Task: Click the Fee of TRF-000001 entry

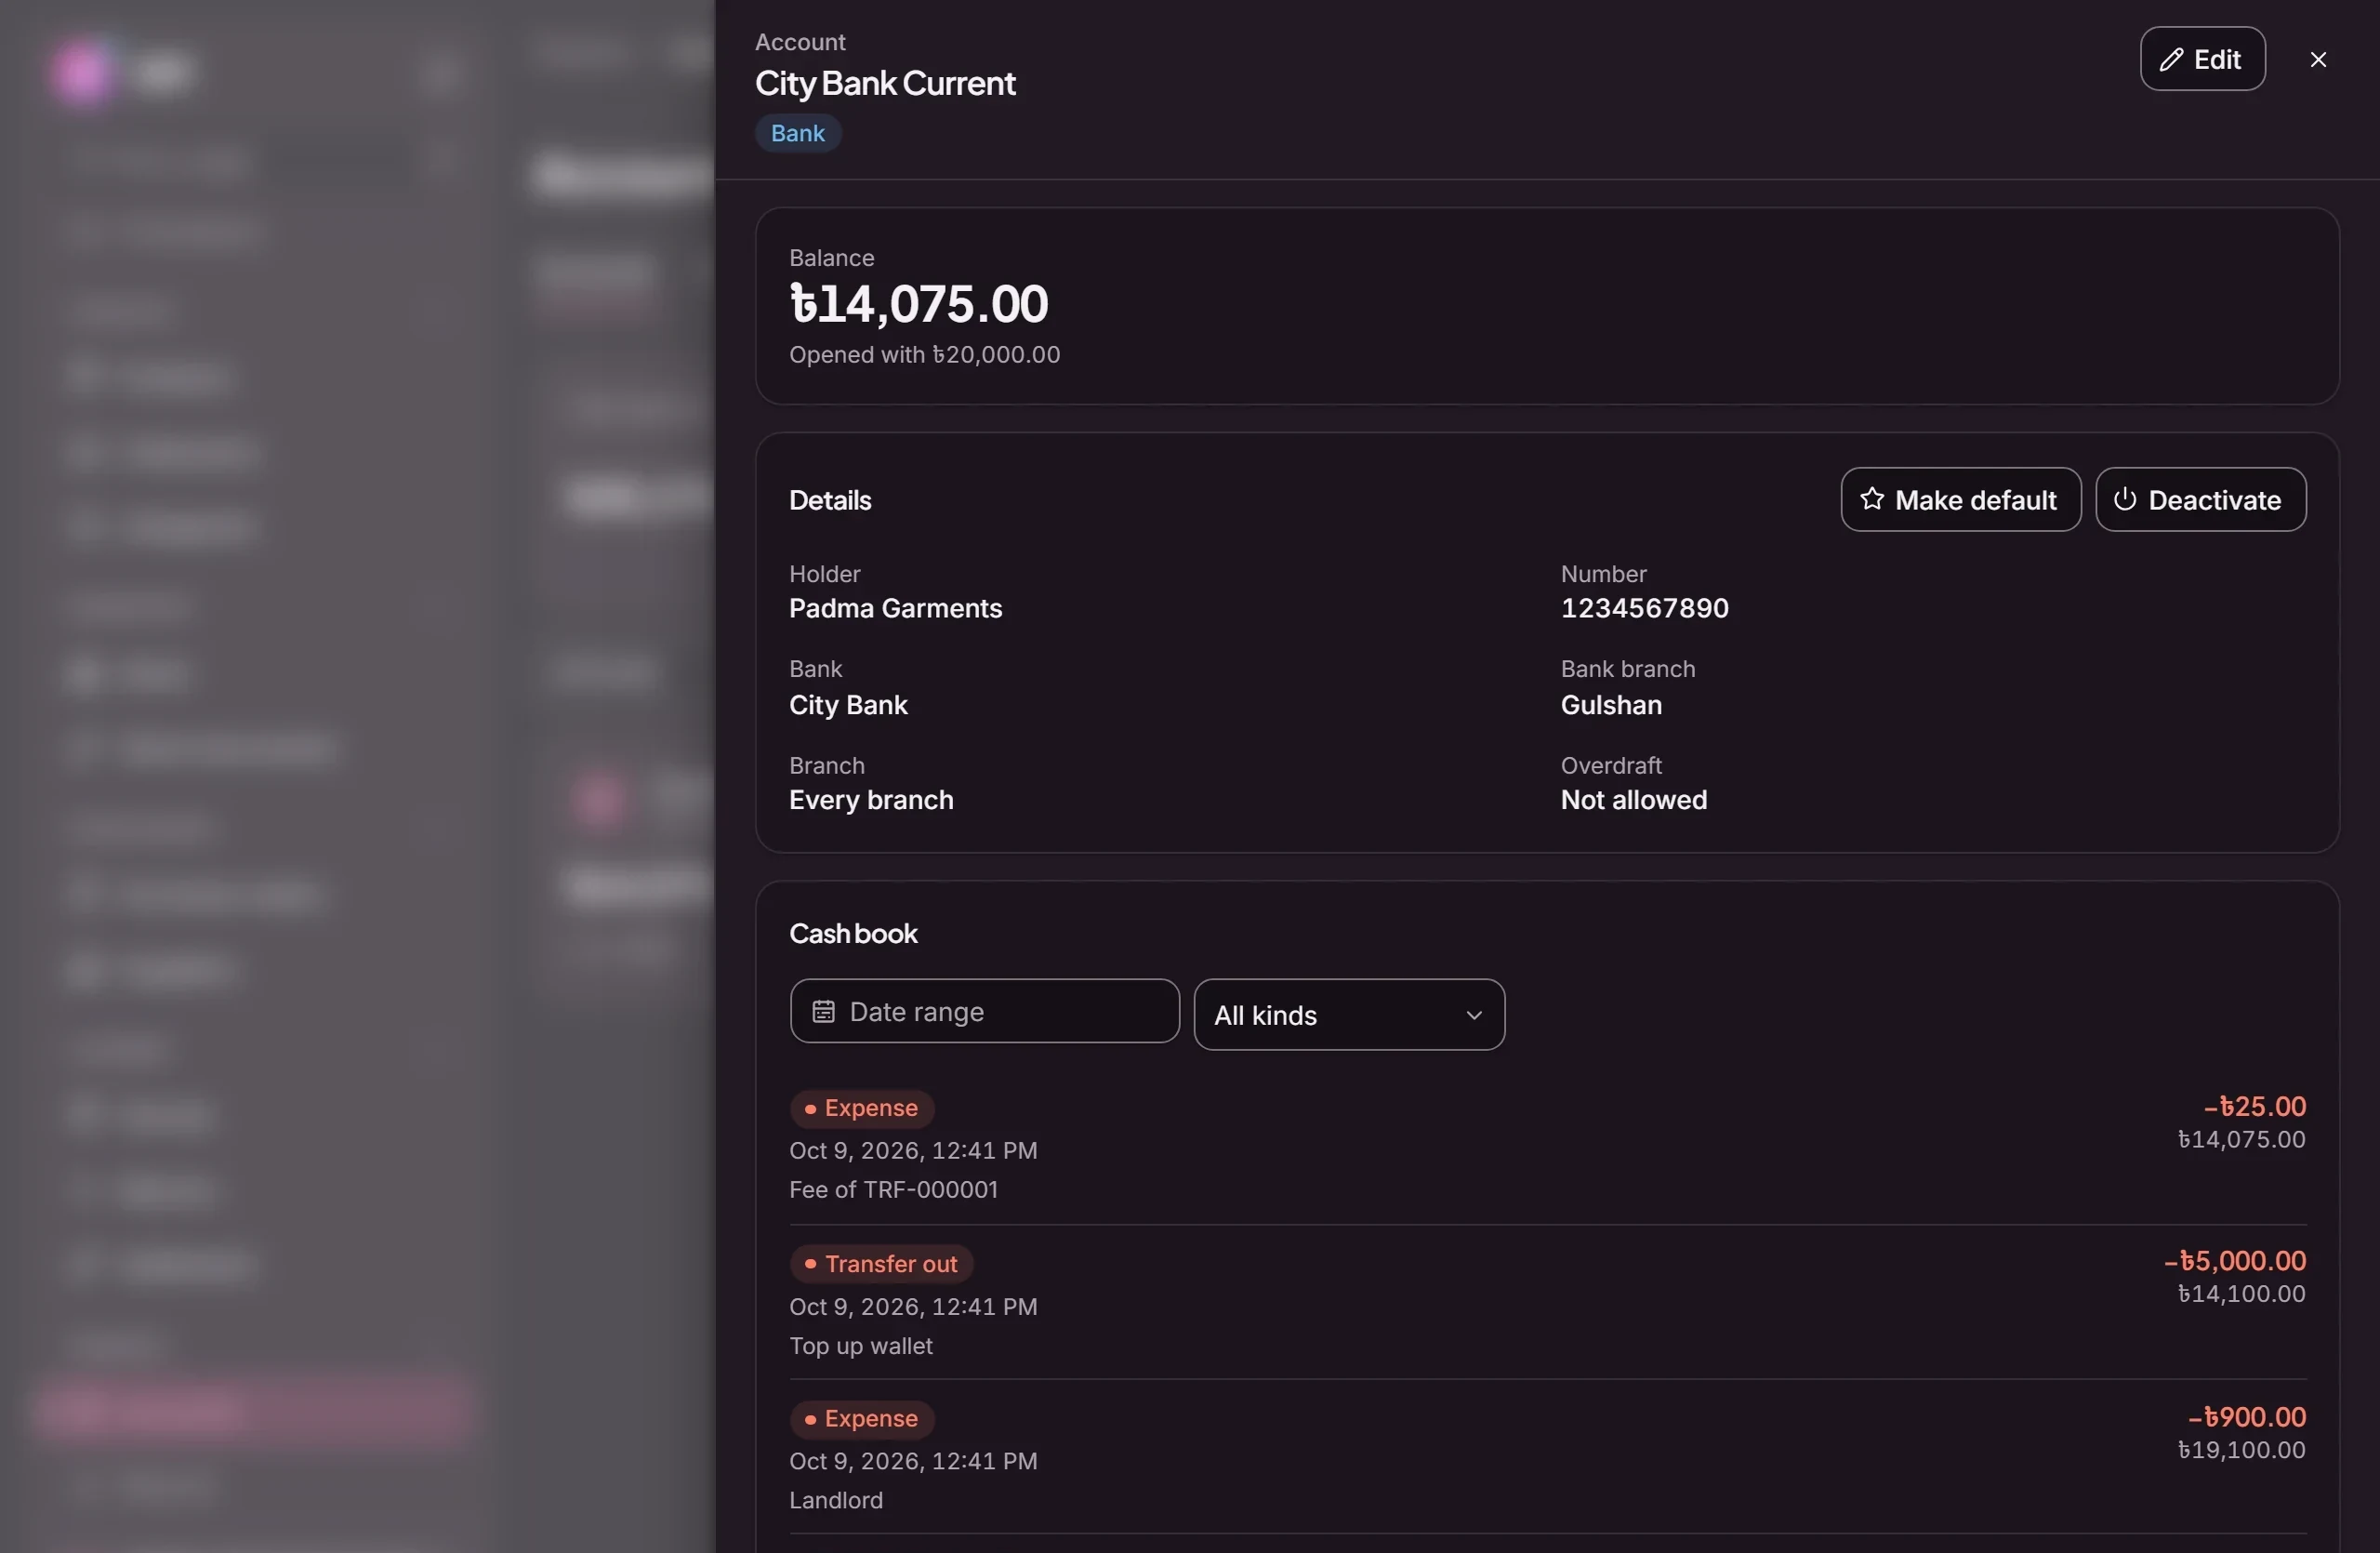Action: pos(1547,1148)
